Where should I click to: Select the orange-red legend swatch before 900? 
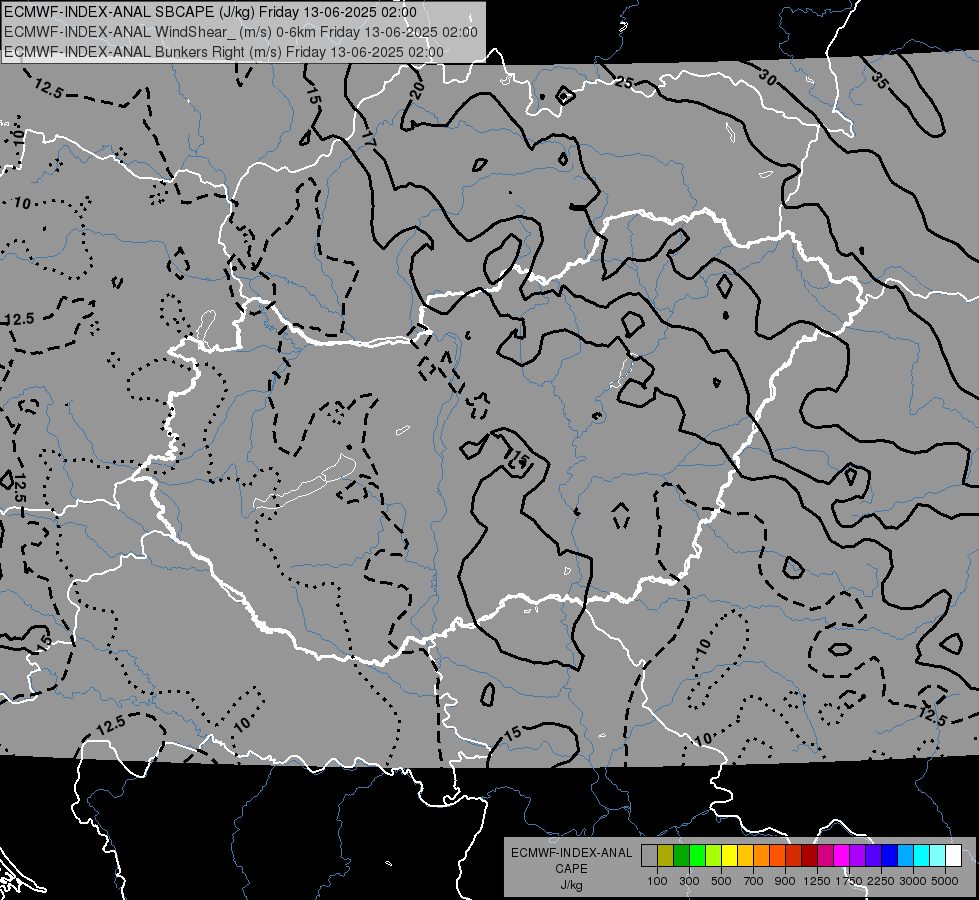778,855
